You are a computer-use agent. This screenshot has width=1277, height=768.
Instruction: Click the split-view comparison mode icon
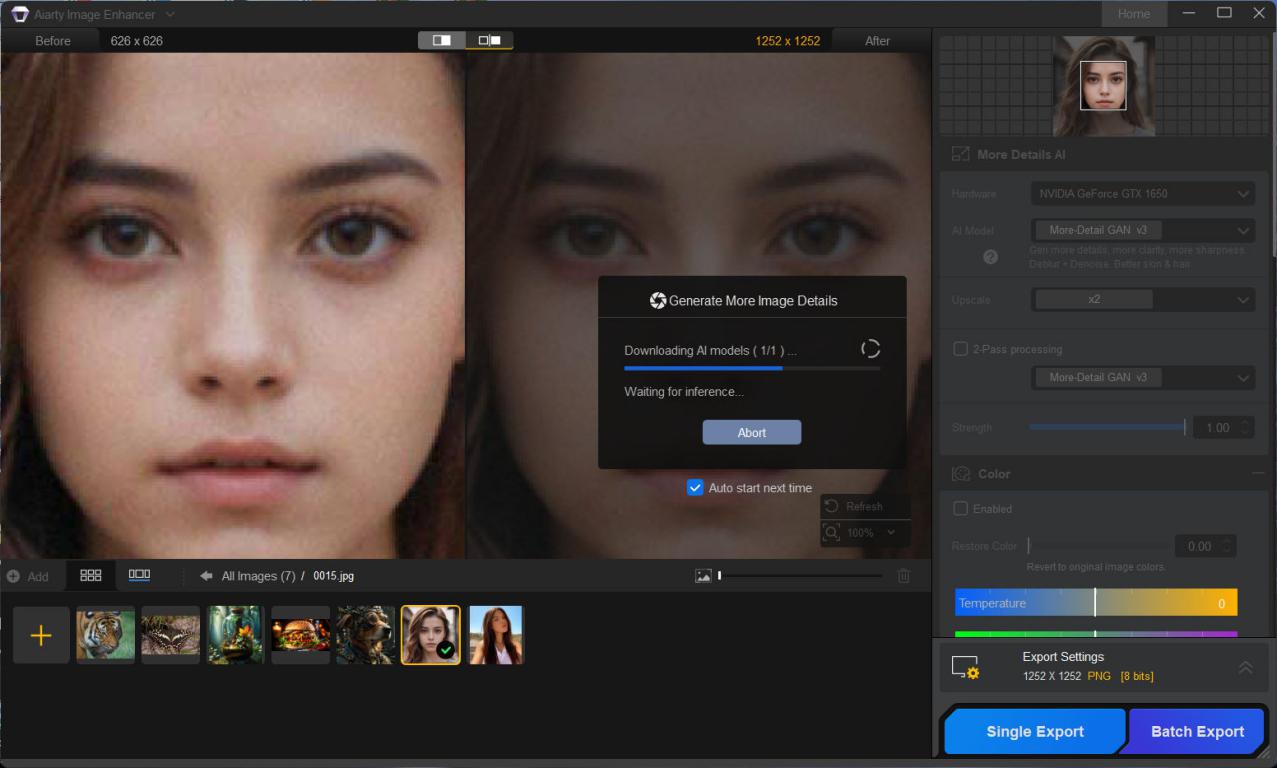[442, 41]
